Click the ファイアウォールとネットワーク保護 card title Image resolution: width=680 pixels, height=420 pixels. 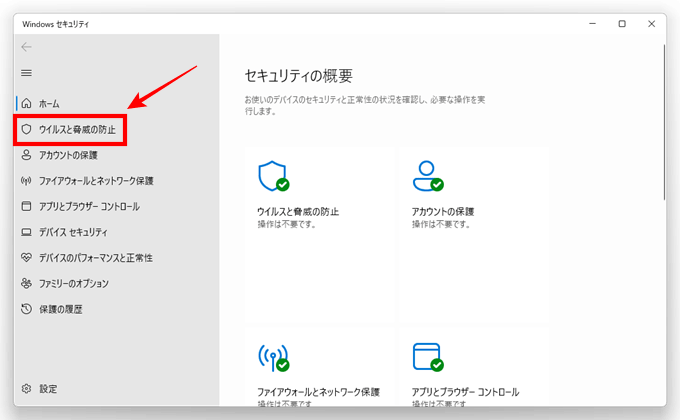pos(318,392)
